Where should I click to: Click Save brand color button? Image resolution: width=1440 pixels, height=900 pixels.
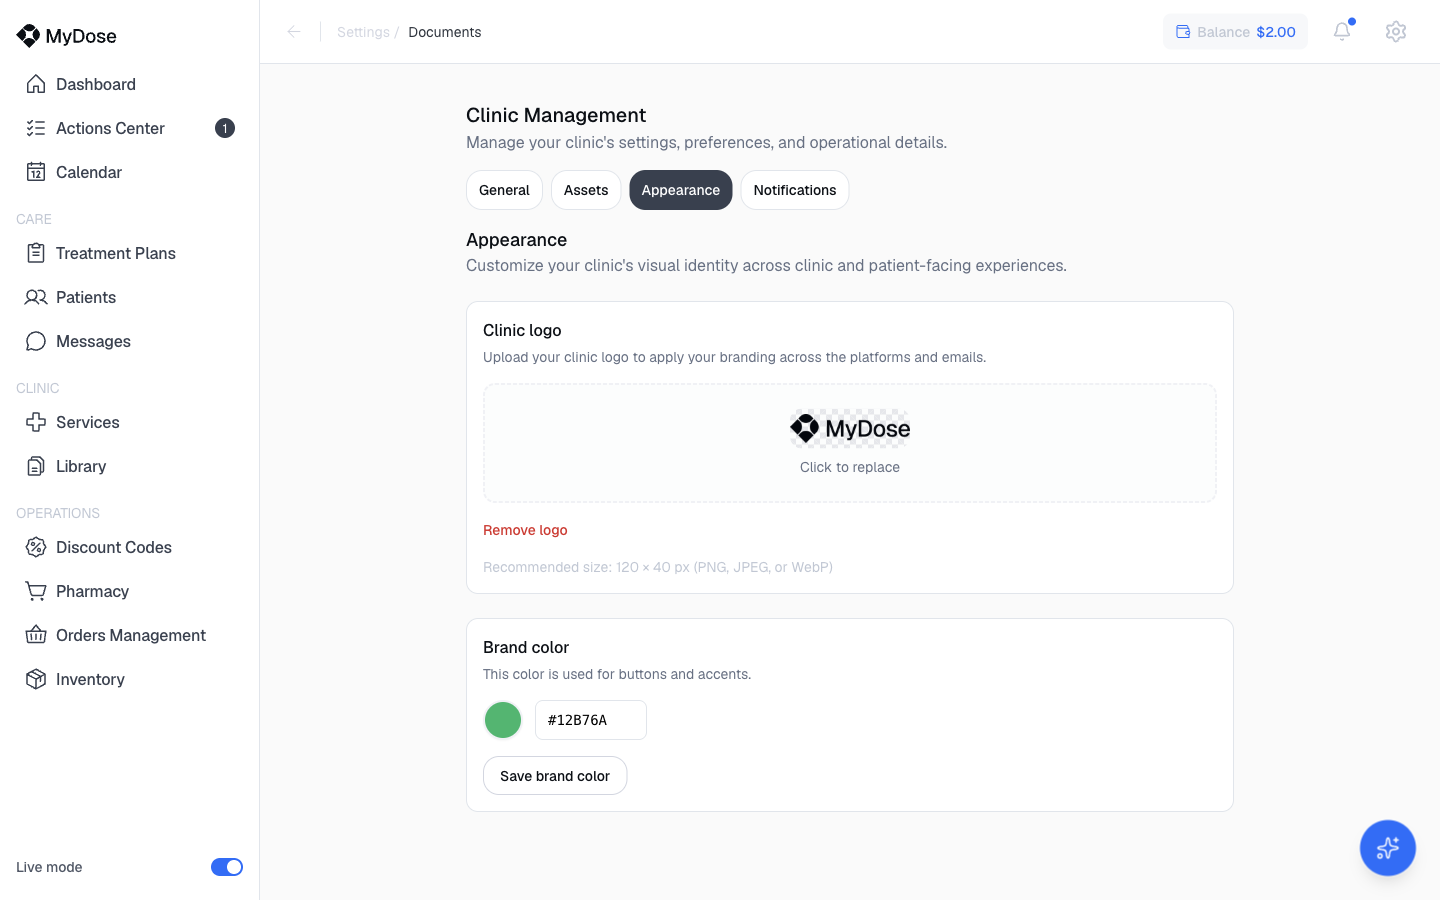coord(555,776)
